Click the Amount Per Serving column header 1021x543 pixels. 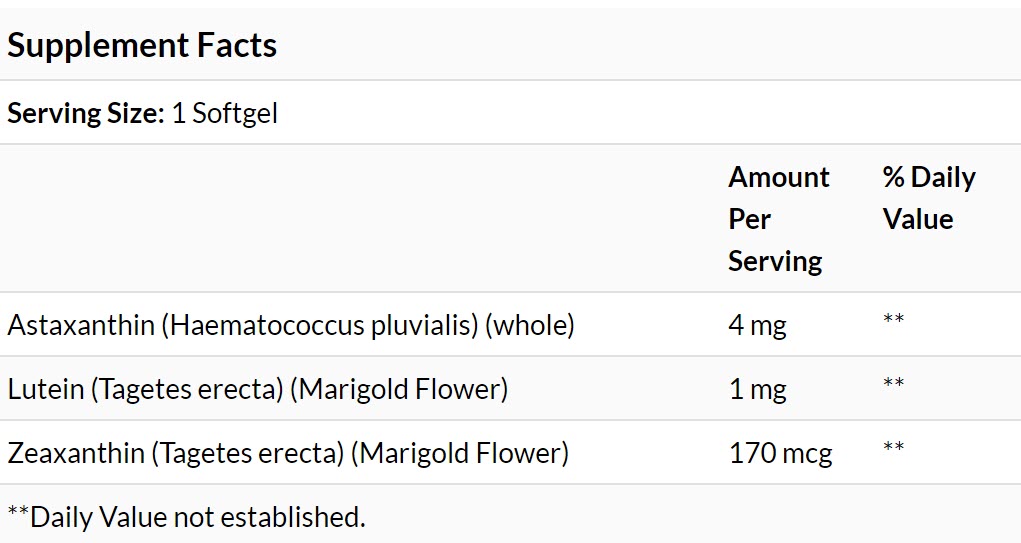779,219
